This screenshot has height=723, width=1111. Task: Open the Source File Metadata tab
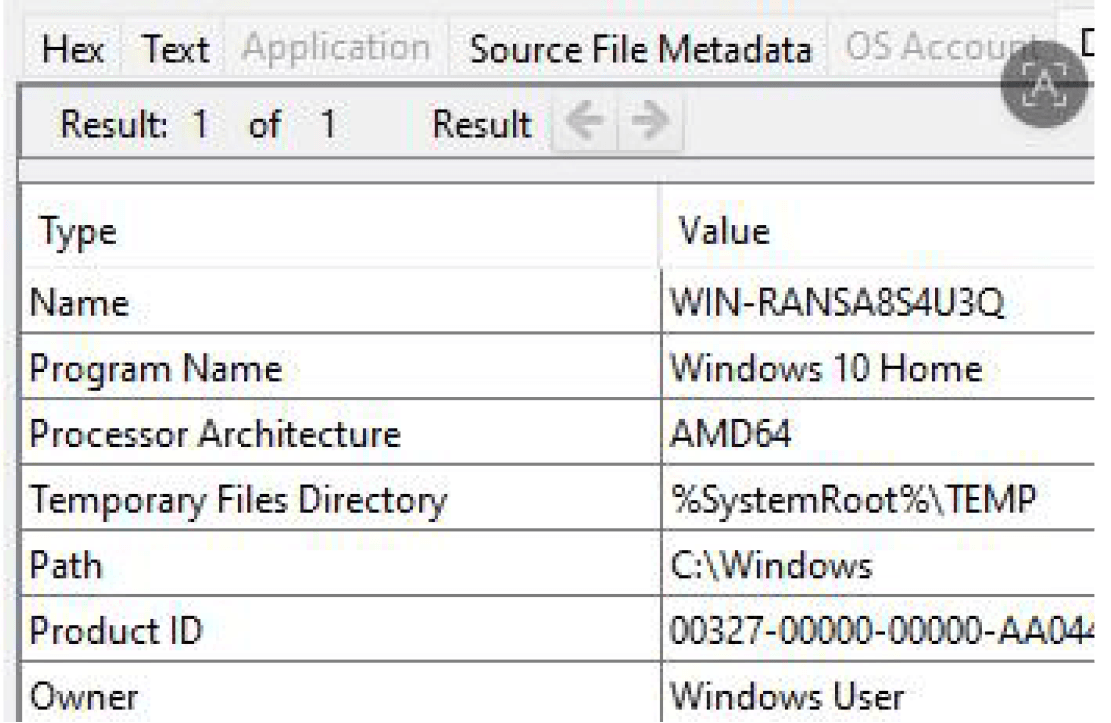(640, 50)
